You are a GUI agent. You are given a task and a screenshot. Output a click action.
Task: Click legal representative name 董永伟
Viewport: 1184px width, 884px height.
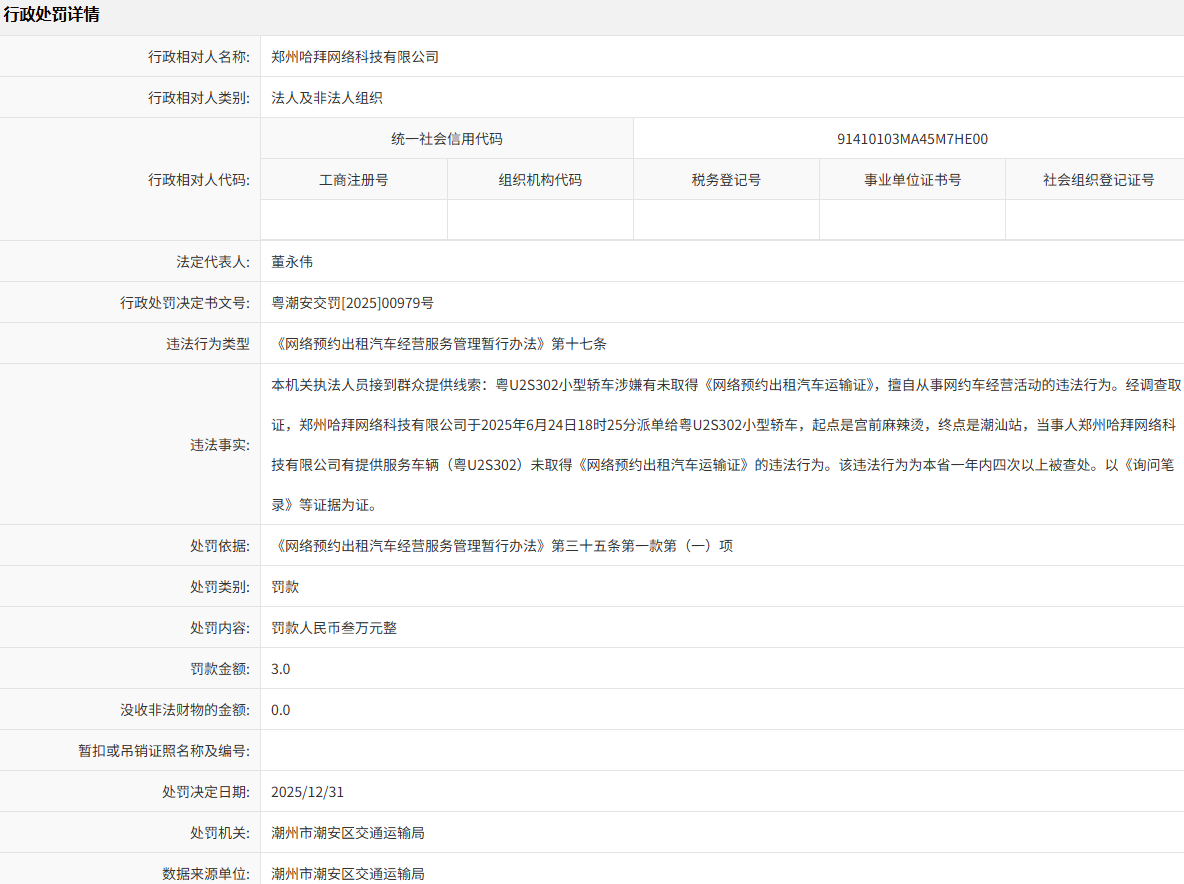click(292, 262)
